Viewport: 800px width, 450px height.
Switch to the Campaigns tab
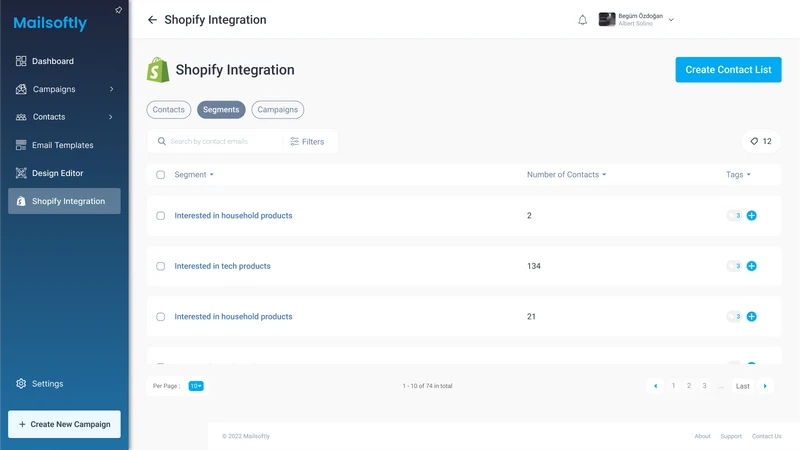[x=278, y=110]
